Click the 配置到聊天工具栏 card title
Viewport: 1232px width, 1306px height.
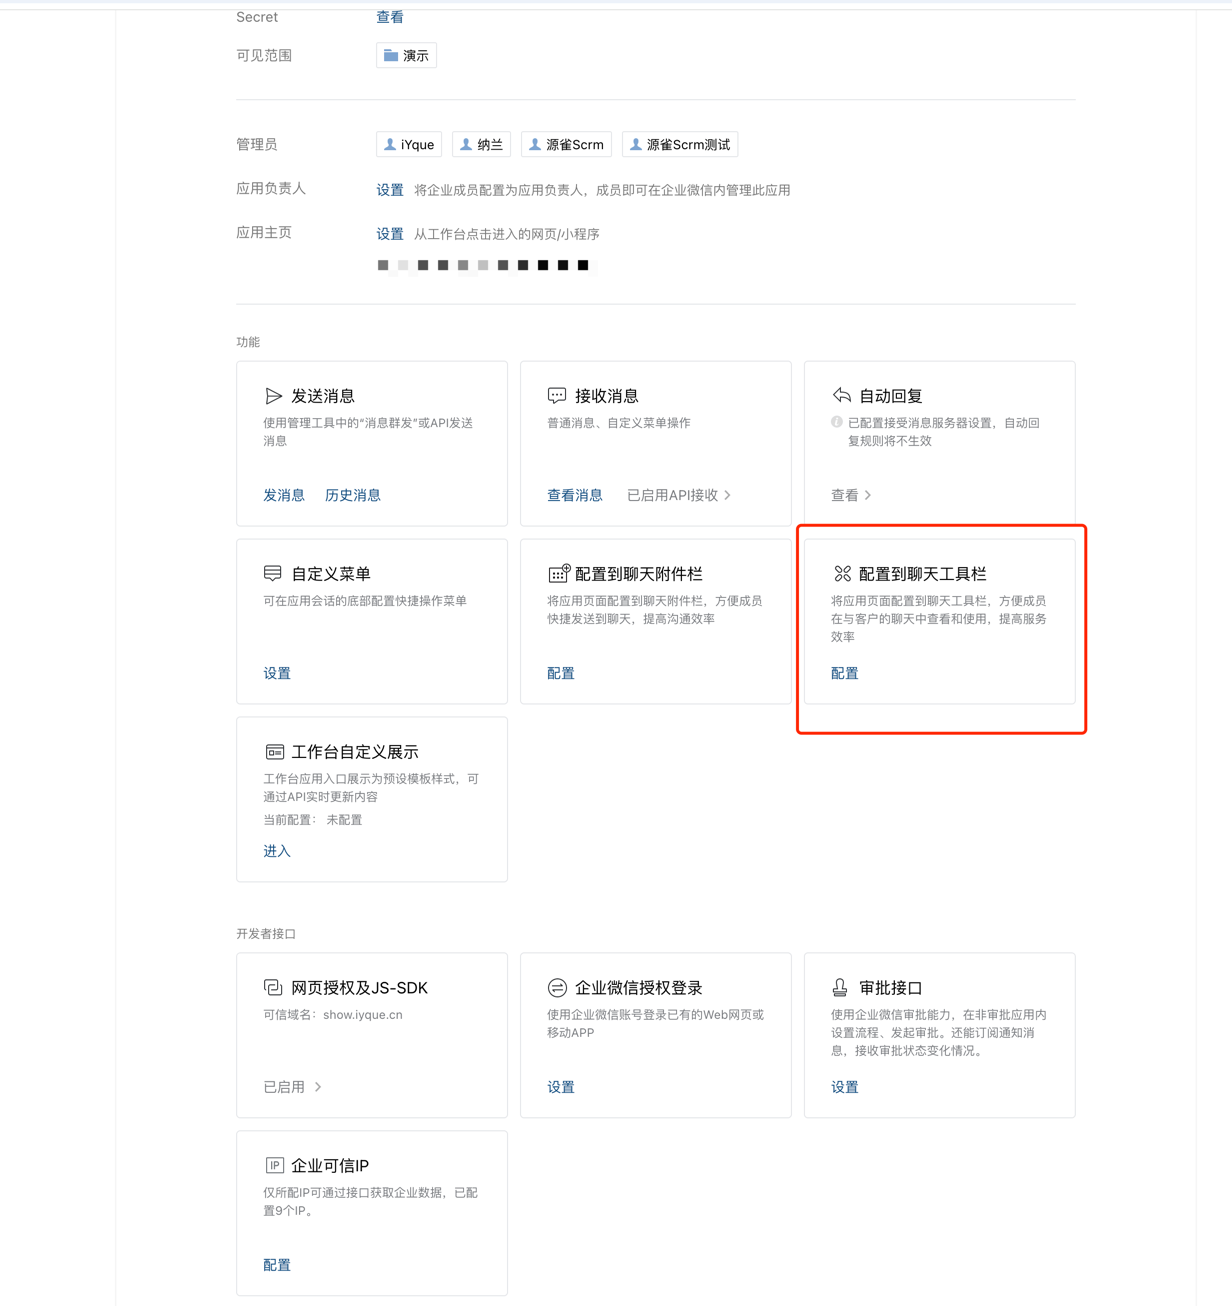point(923,574)
